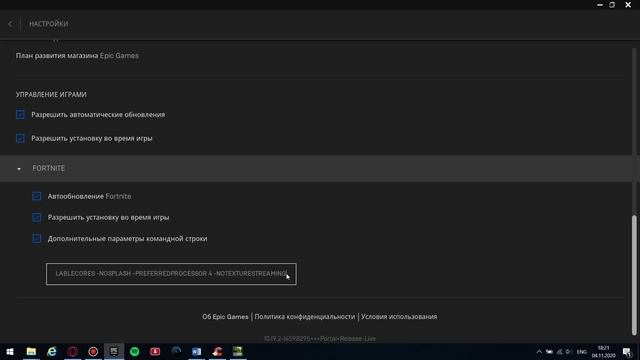Toggle Автообновление Fortnite checkbox

point(37,196)
